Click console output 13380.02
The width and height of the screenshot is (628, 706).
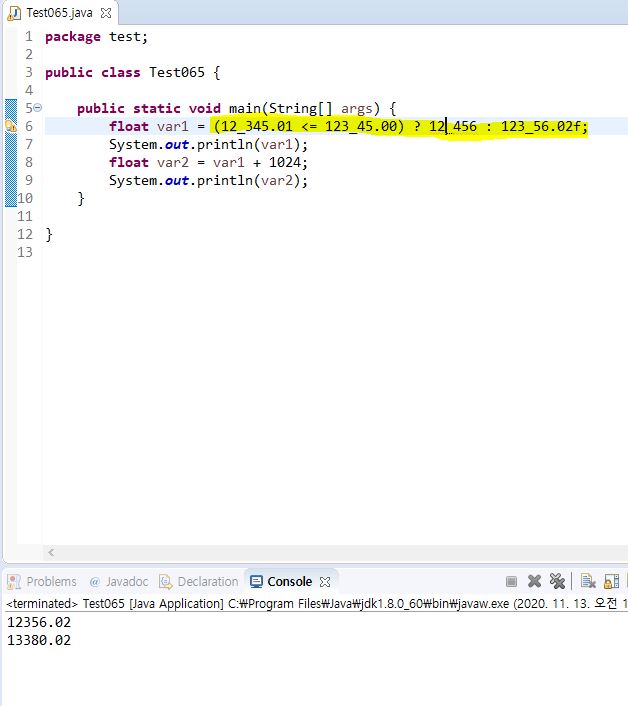39,640
